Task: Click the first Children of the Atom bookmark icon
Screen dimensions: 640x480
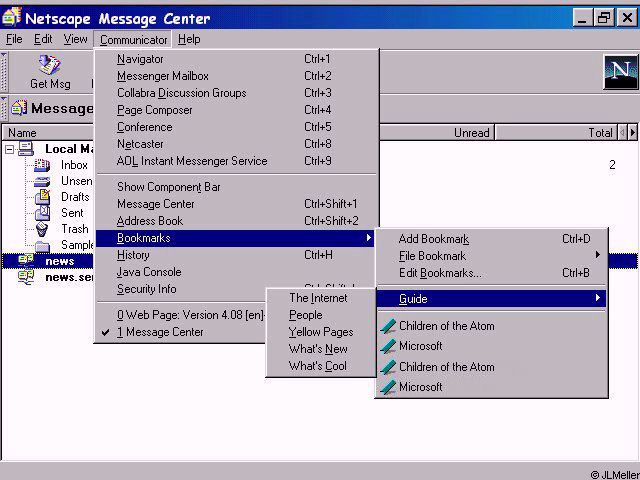Action: pos(388,326)
